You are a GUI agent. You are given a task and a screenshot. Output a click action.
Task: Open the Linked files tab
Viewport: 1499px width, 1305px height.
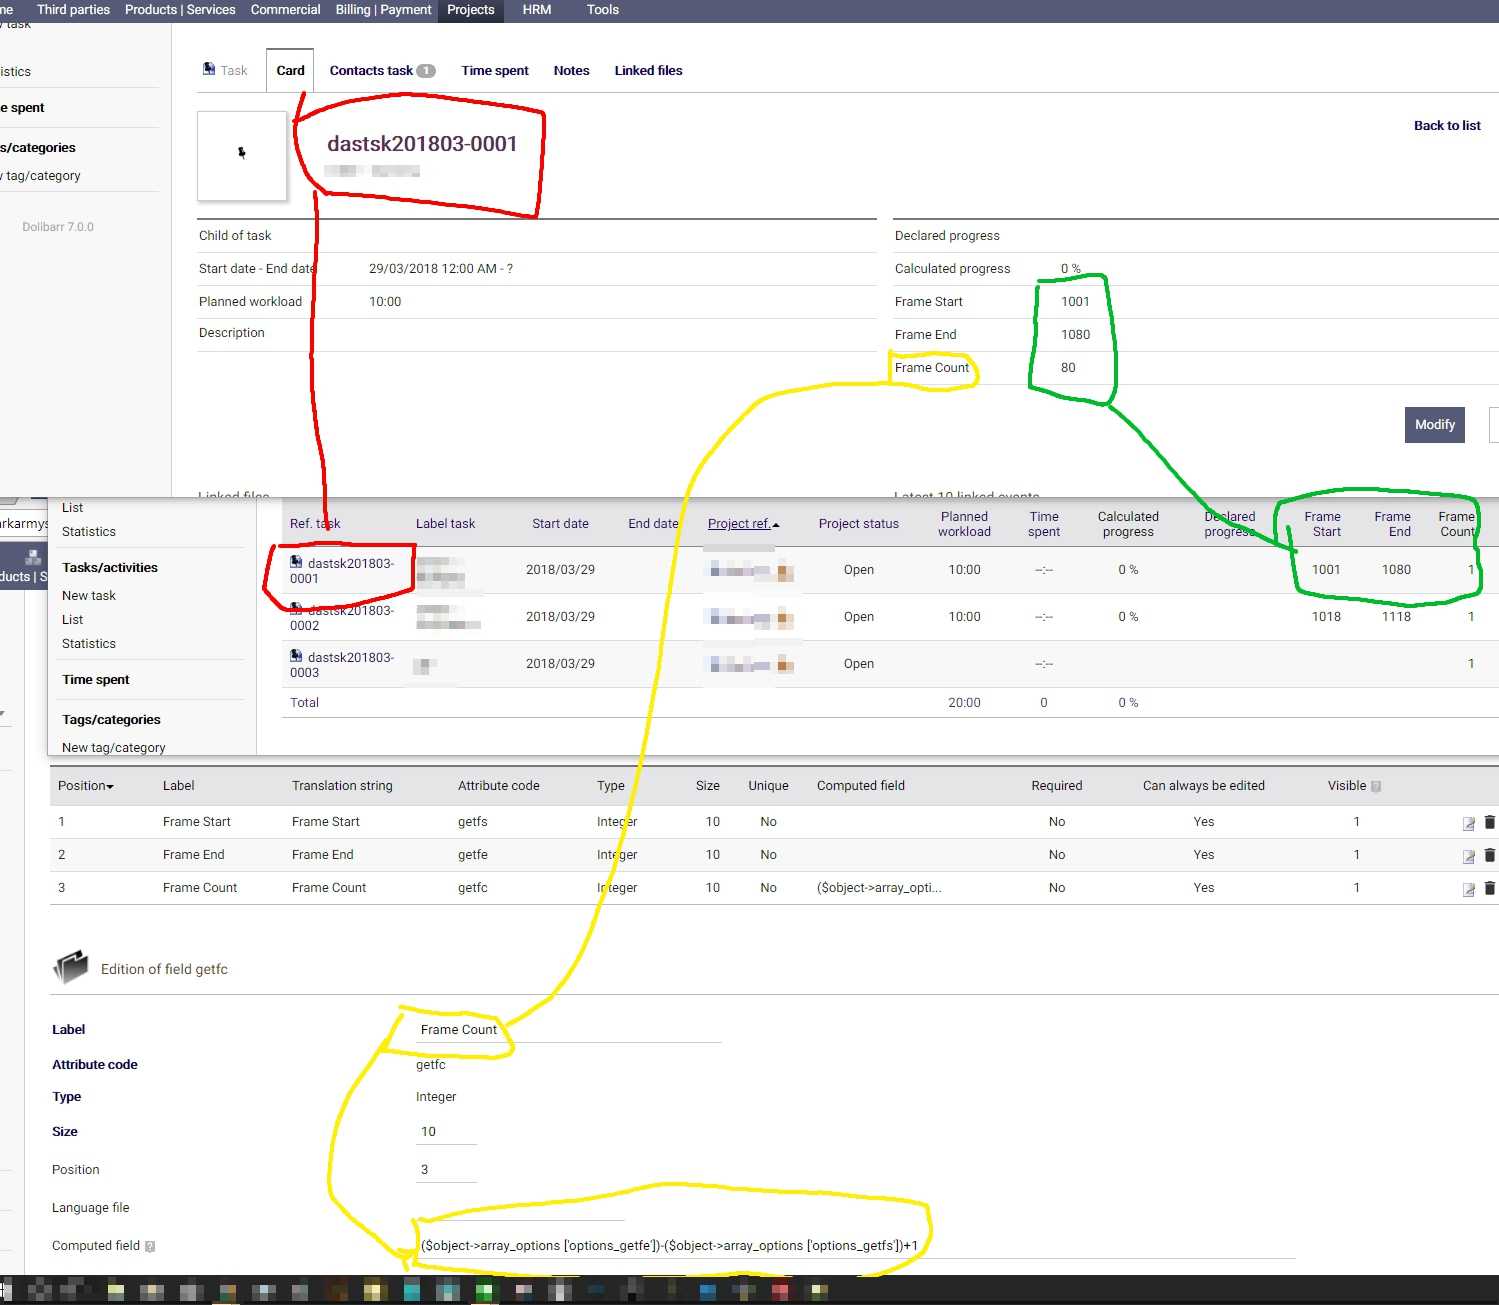648,71
